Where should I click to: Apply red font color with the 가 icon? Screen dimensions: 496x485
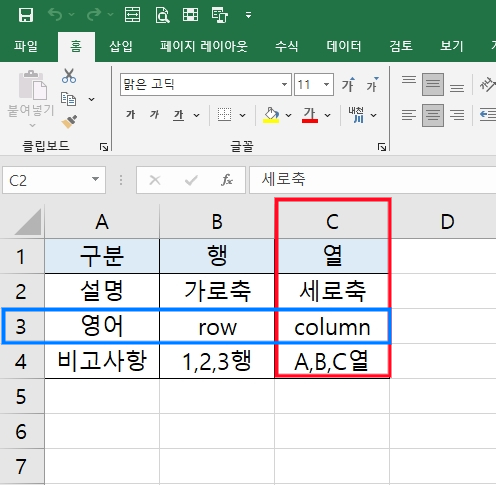pyautogui.click(x=310, y=115)
